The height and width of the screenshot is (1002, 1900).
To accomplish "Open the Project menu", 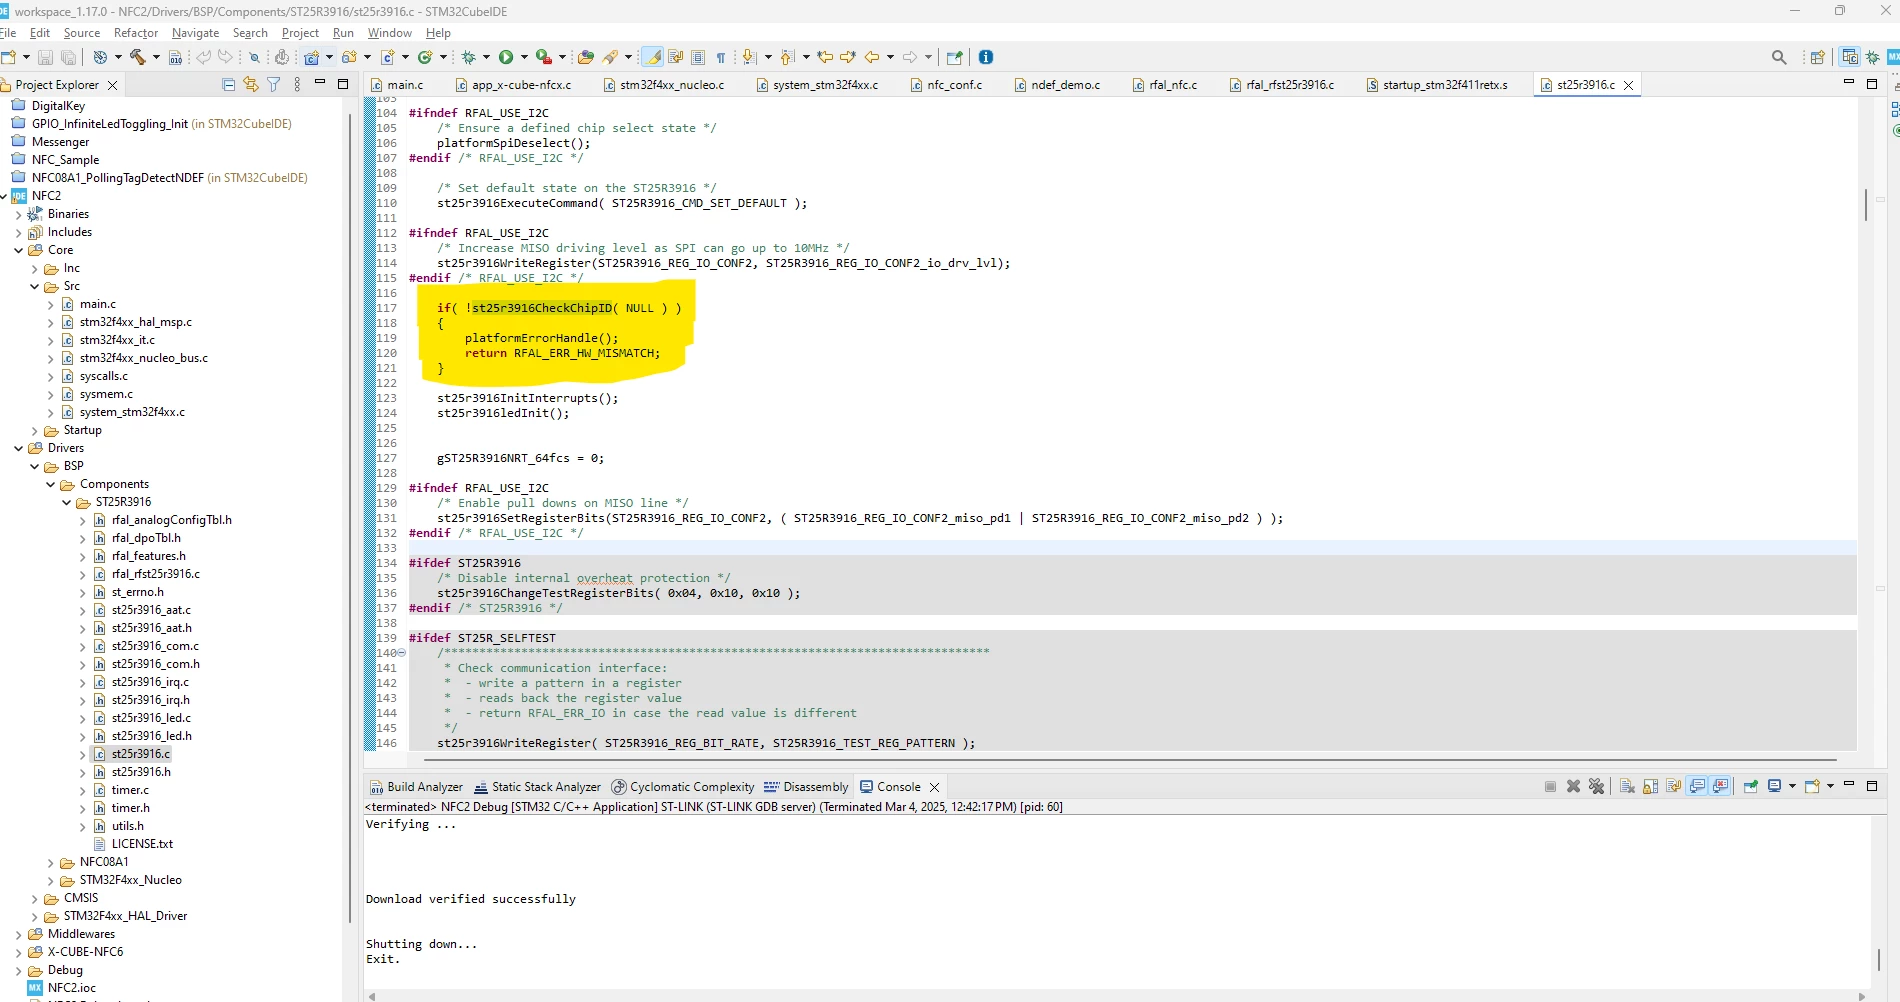I will click(300, 33).
